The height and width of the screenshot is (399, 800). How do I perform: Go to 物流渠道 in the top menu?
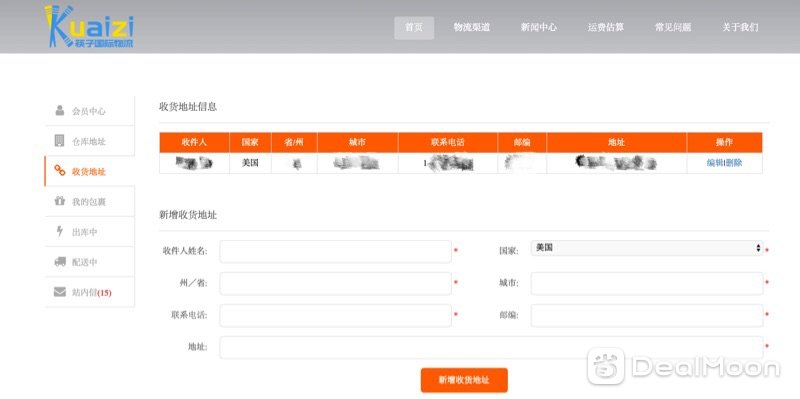point(471,28)
